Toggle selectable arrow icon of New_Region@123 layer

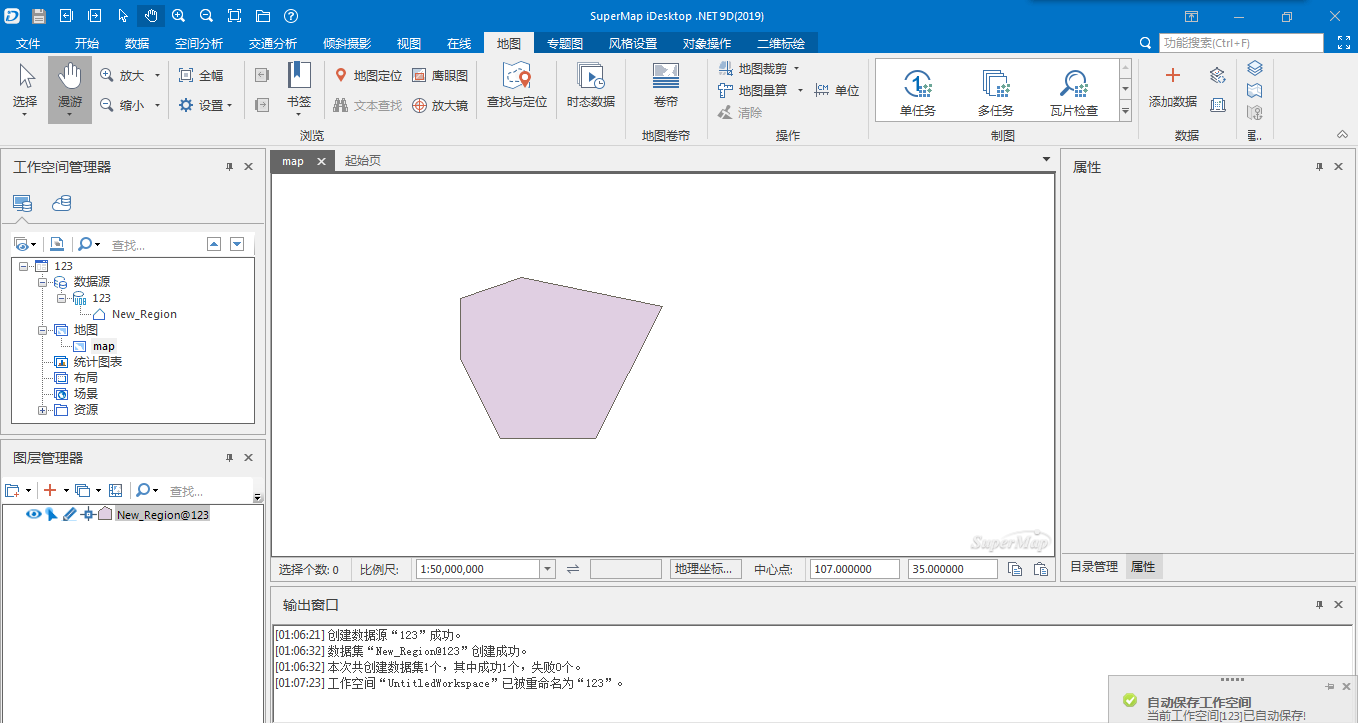click(x=51, y=514)
